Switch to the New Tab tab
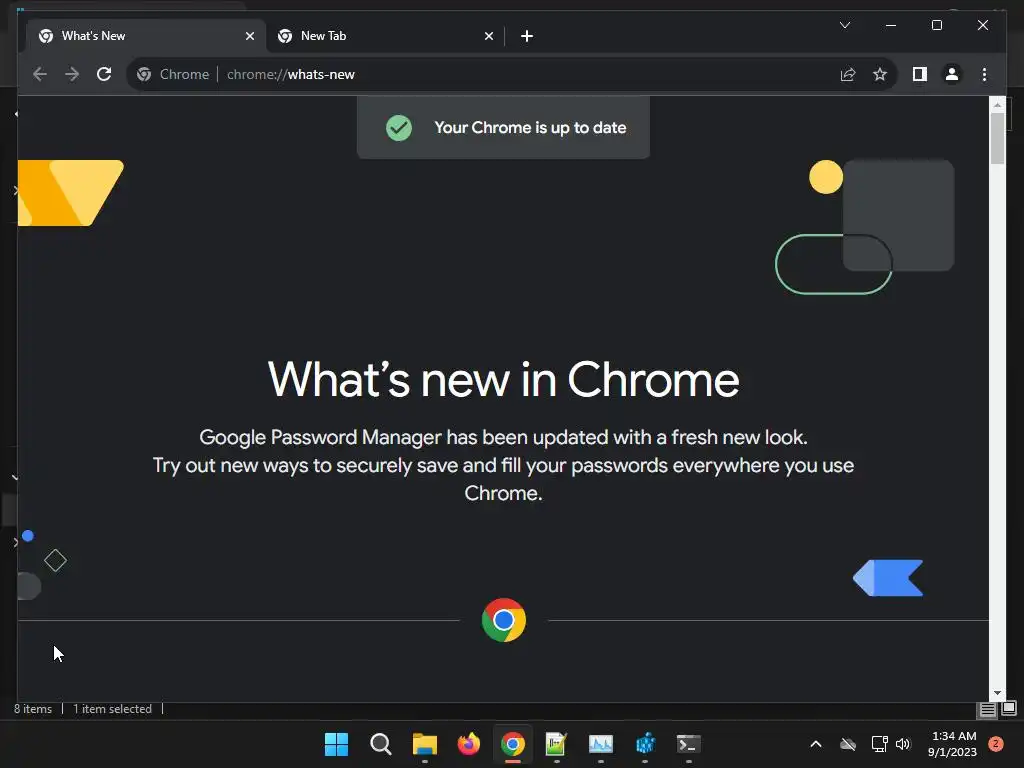 [x=385, y=36]
